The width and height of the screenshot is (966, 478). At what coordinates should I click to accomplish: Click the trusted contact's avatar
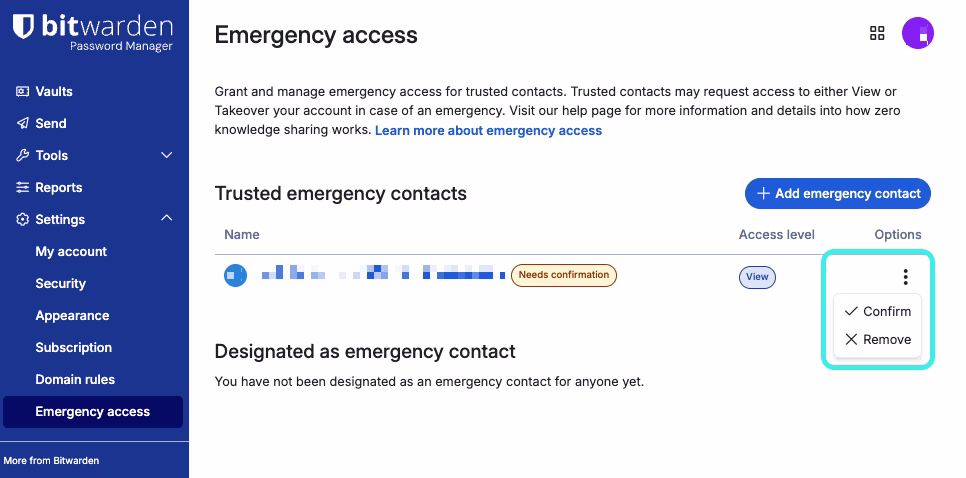(x=235, y=275)
